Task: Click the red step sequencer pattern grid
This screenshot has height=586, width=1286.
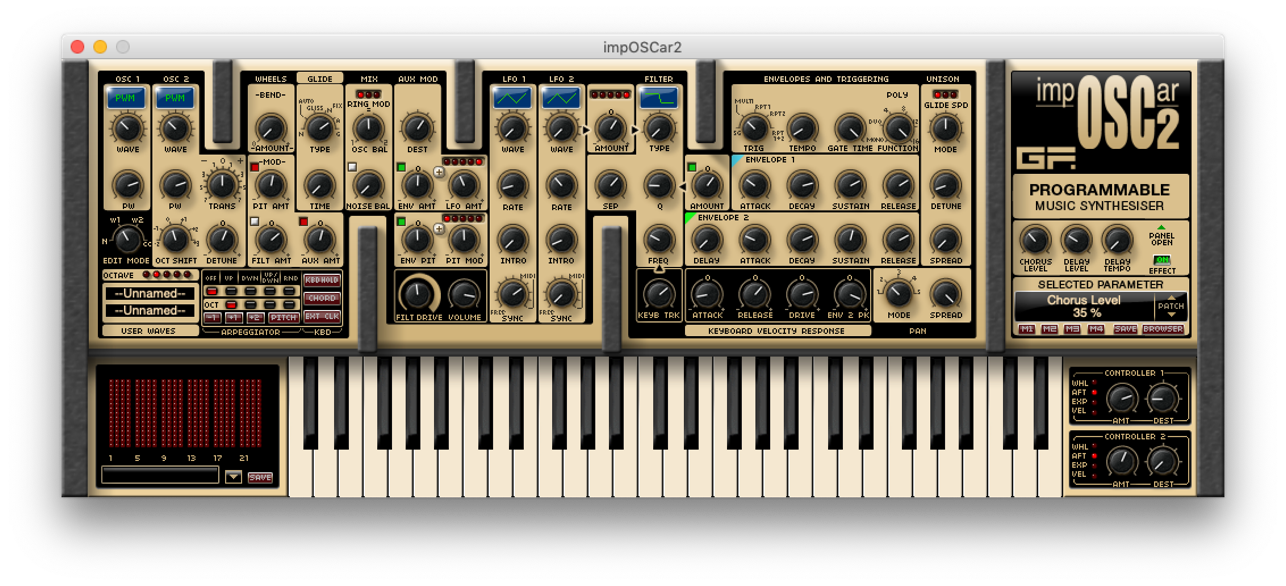Action: pyautogui.click(x=183, y=414)
